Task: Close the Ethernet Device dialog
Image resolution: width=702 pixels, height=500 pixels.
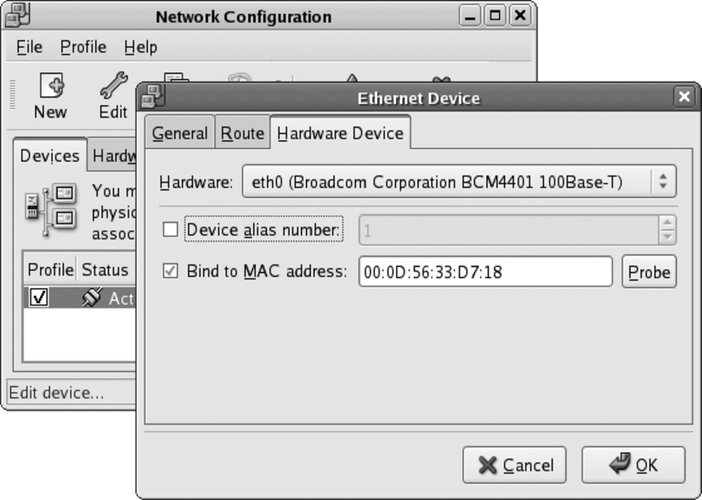Action: 684,97
